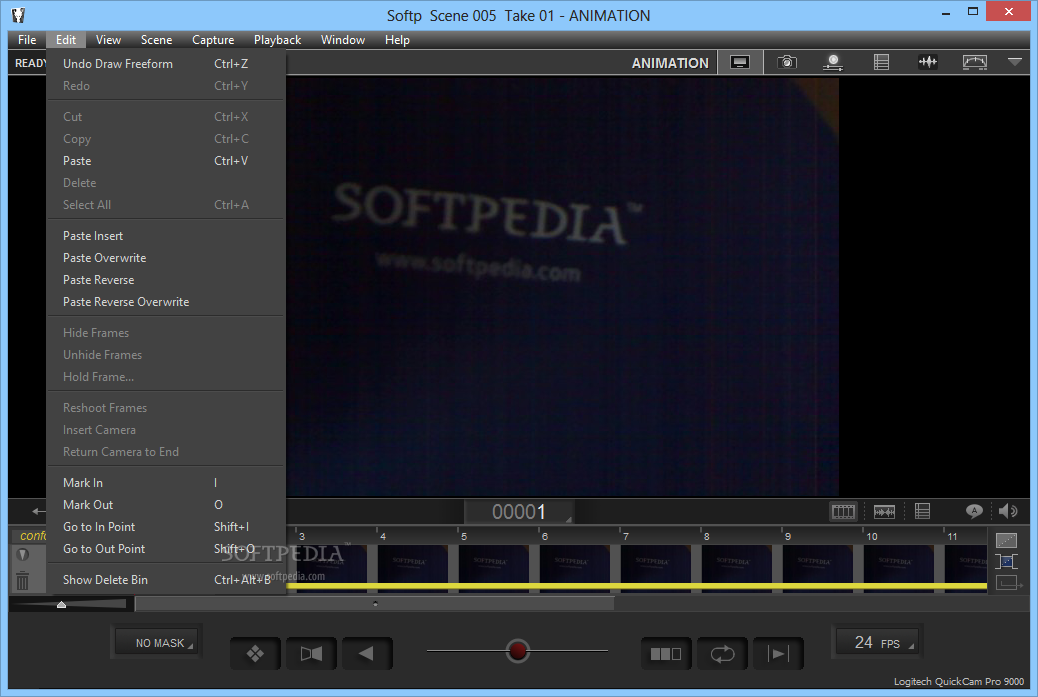This screenshot has height=697, width=1038.
Task: Open the Scene menu
Action: pos(156,40)
